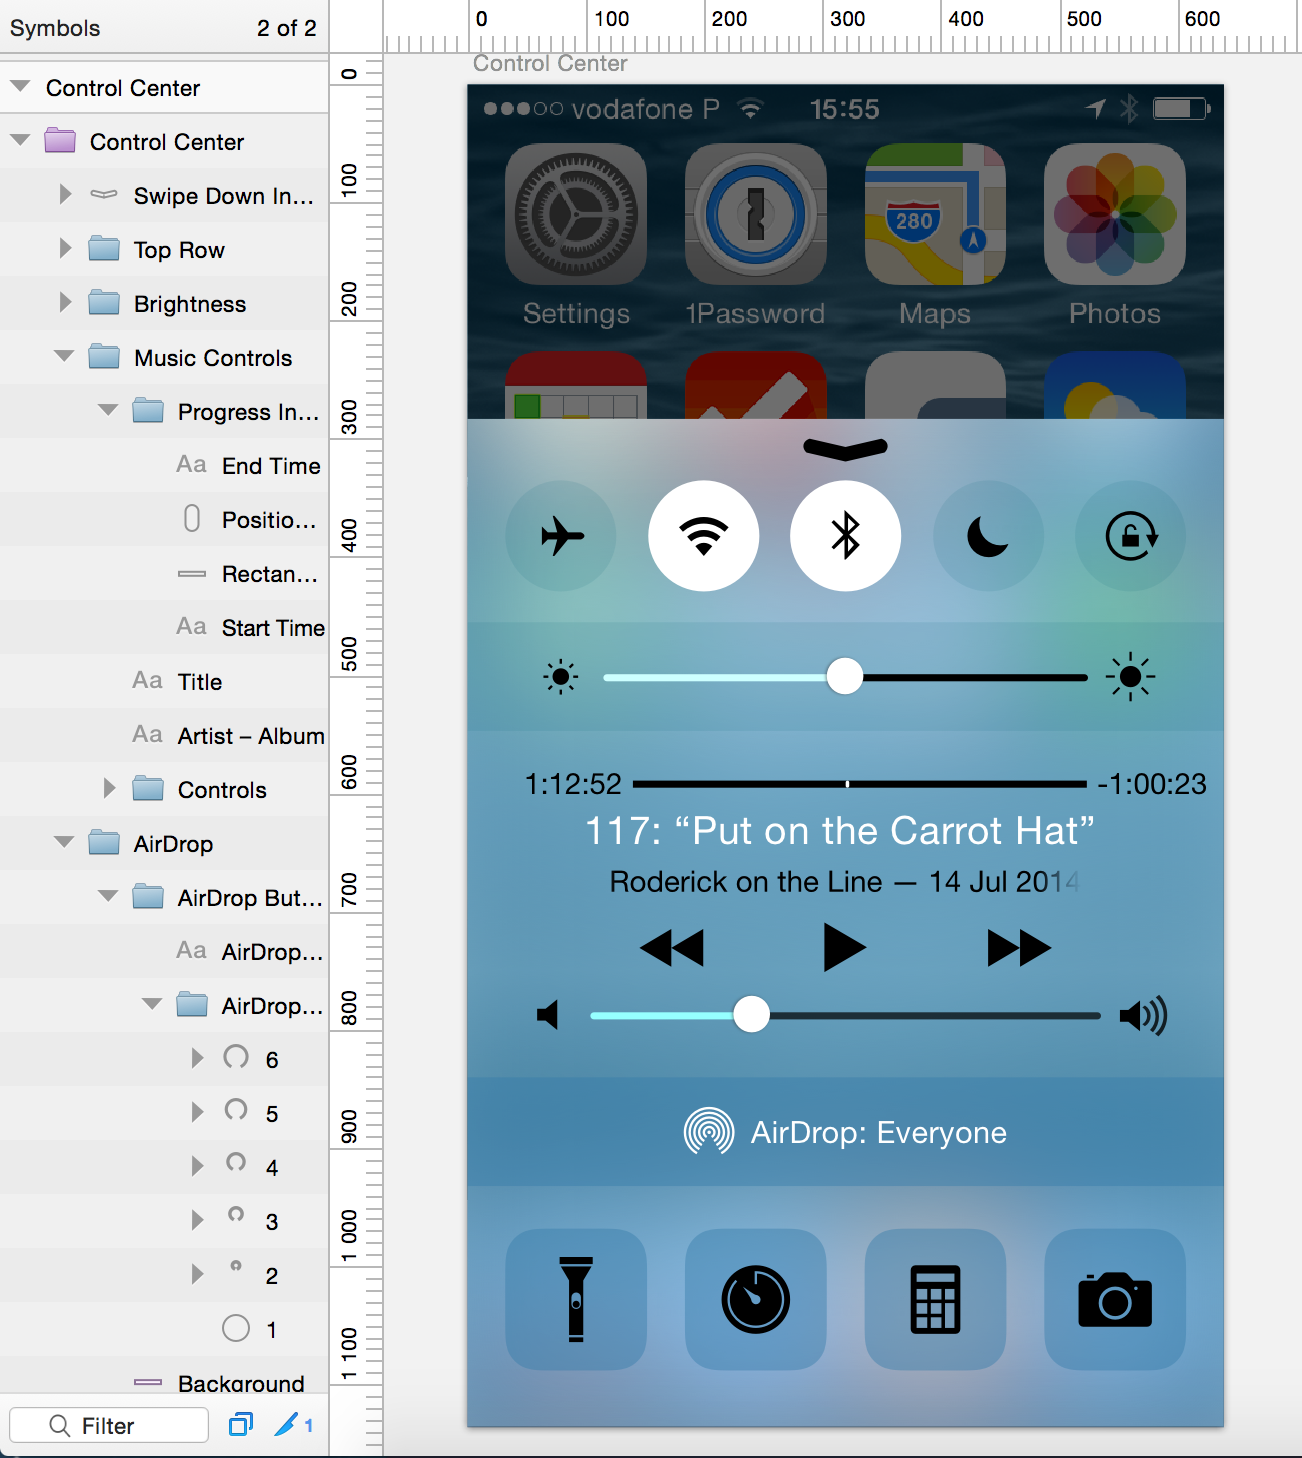Screen dimensions: 1302x1458
Task: Select layer 1 oval
Action: click(x=164, y=1330)
